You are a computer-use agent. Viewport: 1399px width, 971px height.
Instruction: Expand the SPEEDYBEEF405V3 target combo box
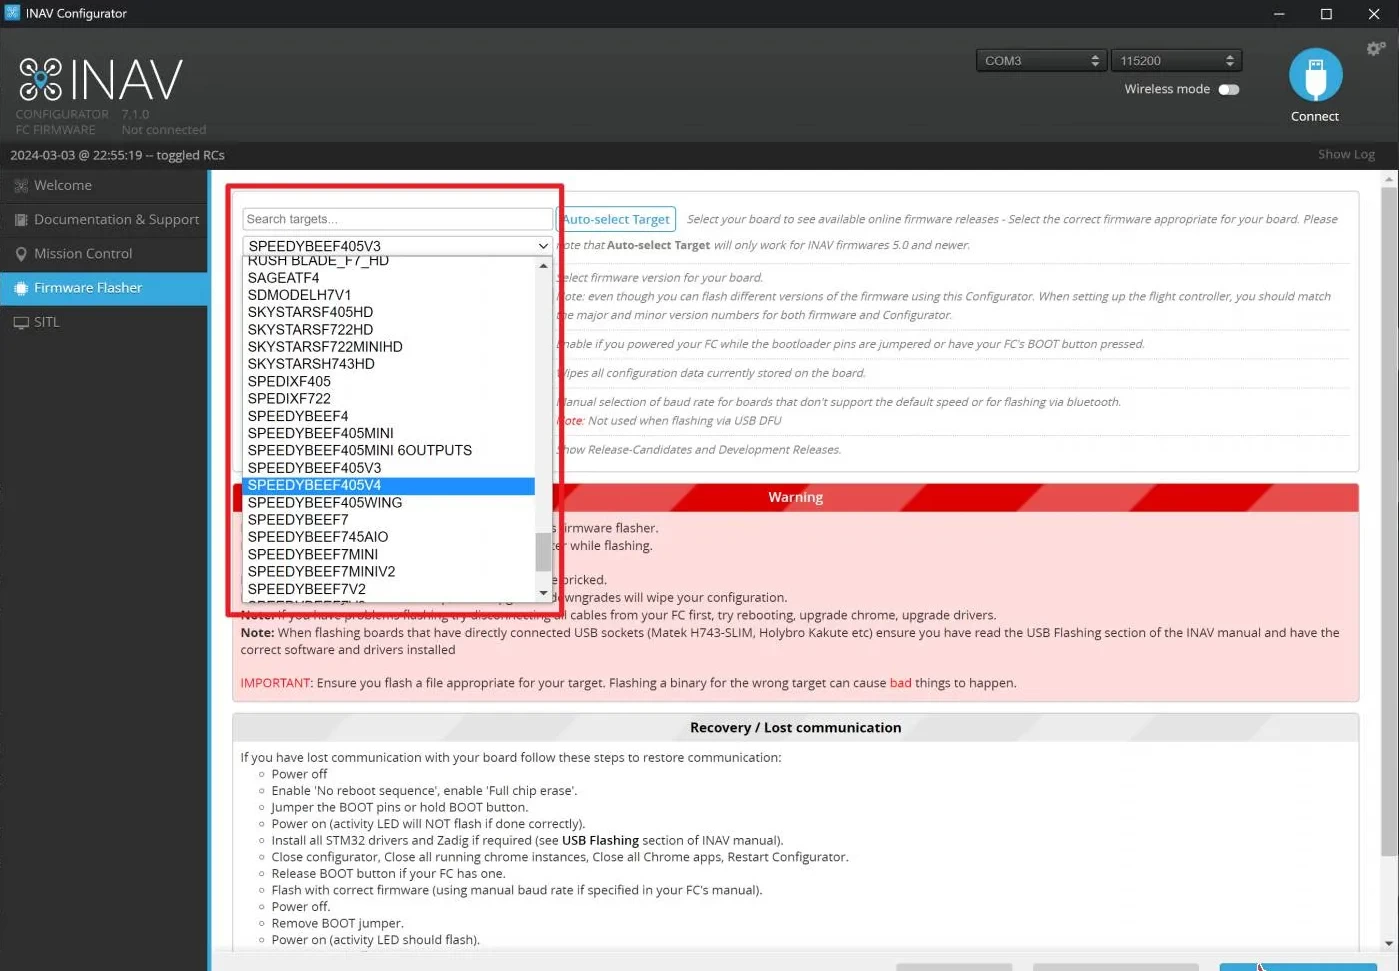397,246
